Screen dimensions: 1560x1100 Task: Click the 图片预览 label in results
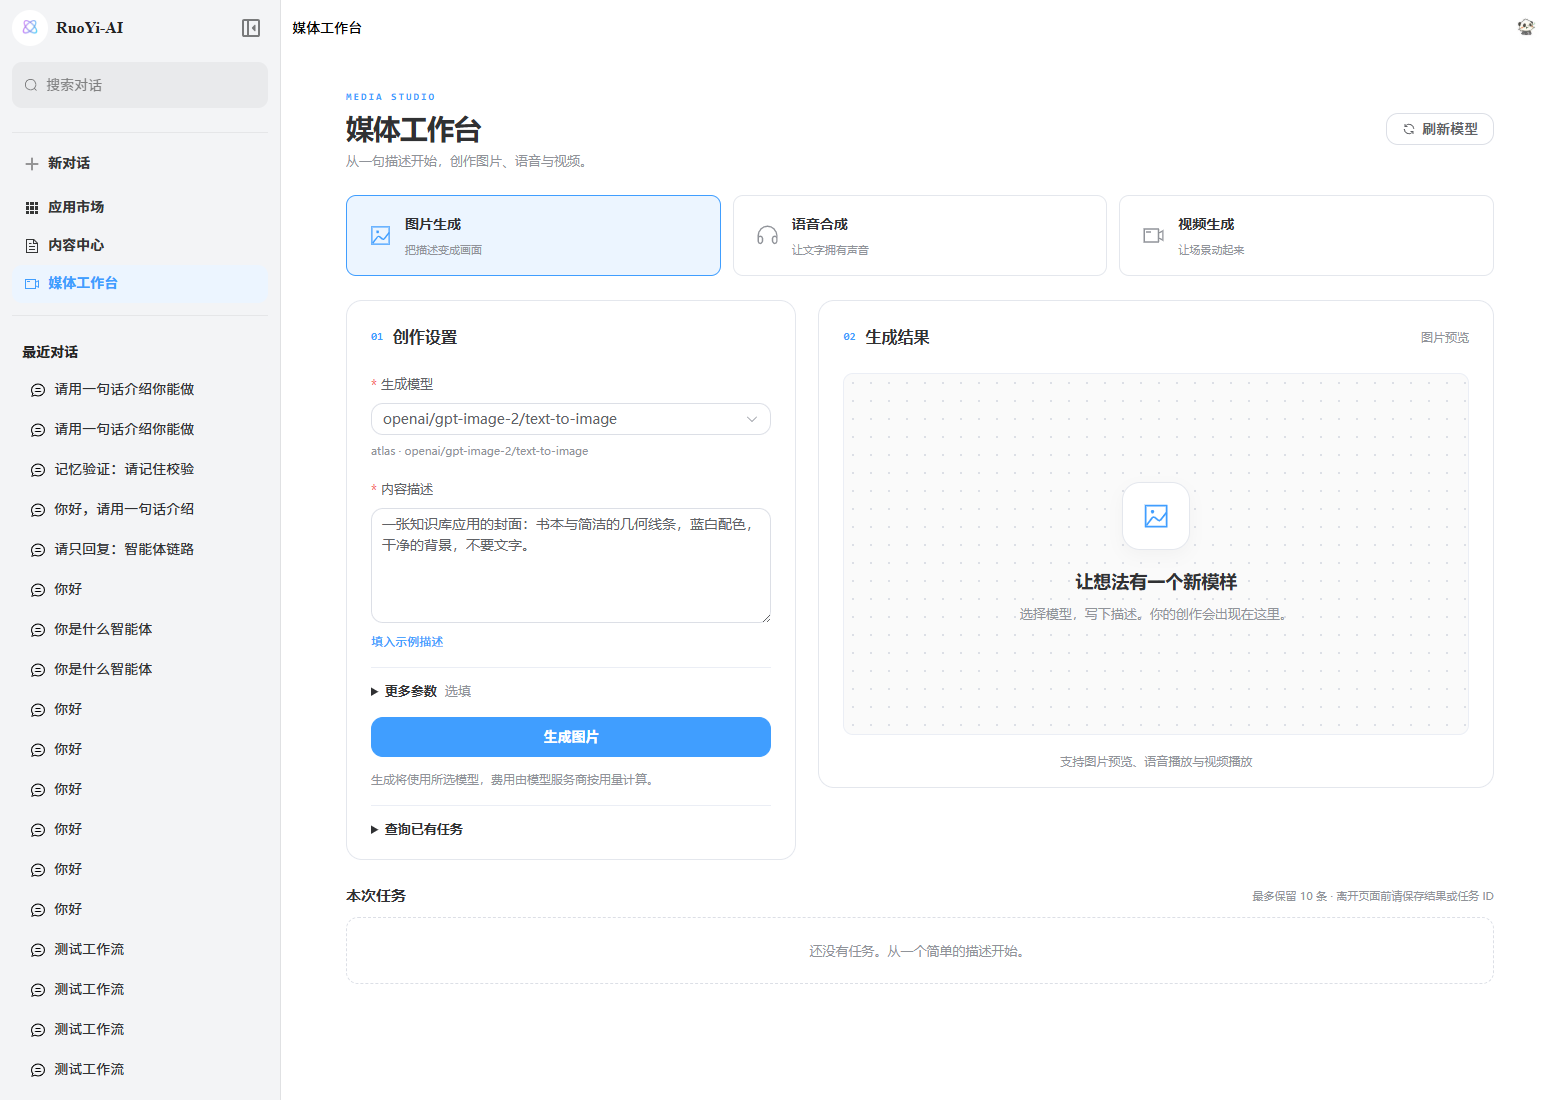point(1445,338)
